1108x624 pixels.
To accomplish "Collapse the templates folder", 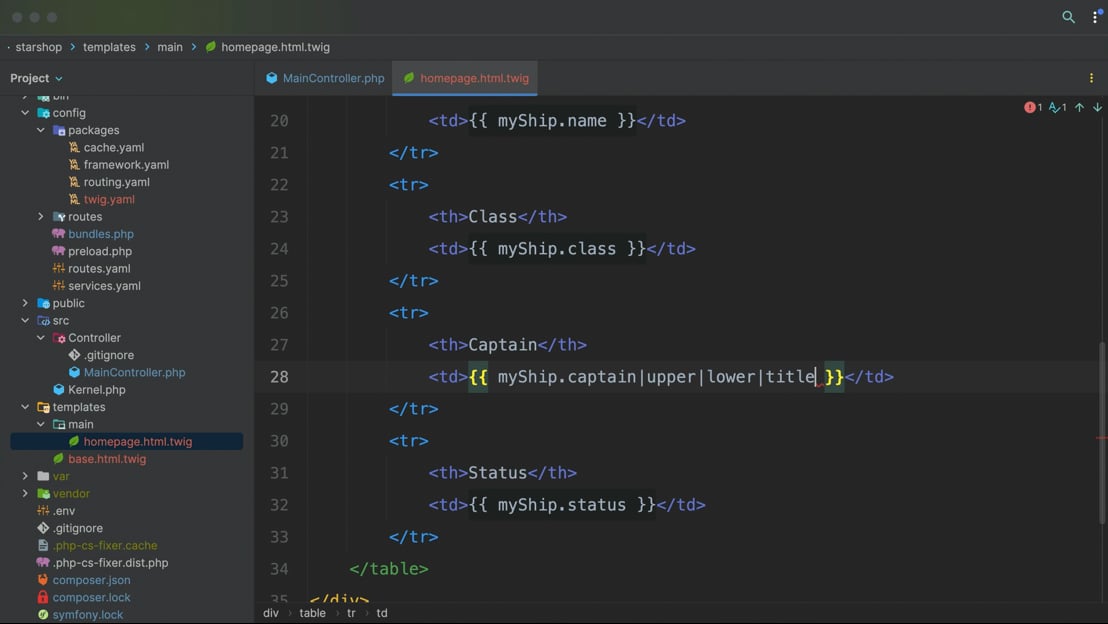I will pyautogui.click(x=25, y=407).
